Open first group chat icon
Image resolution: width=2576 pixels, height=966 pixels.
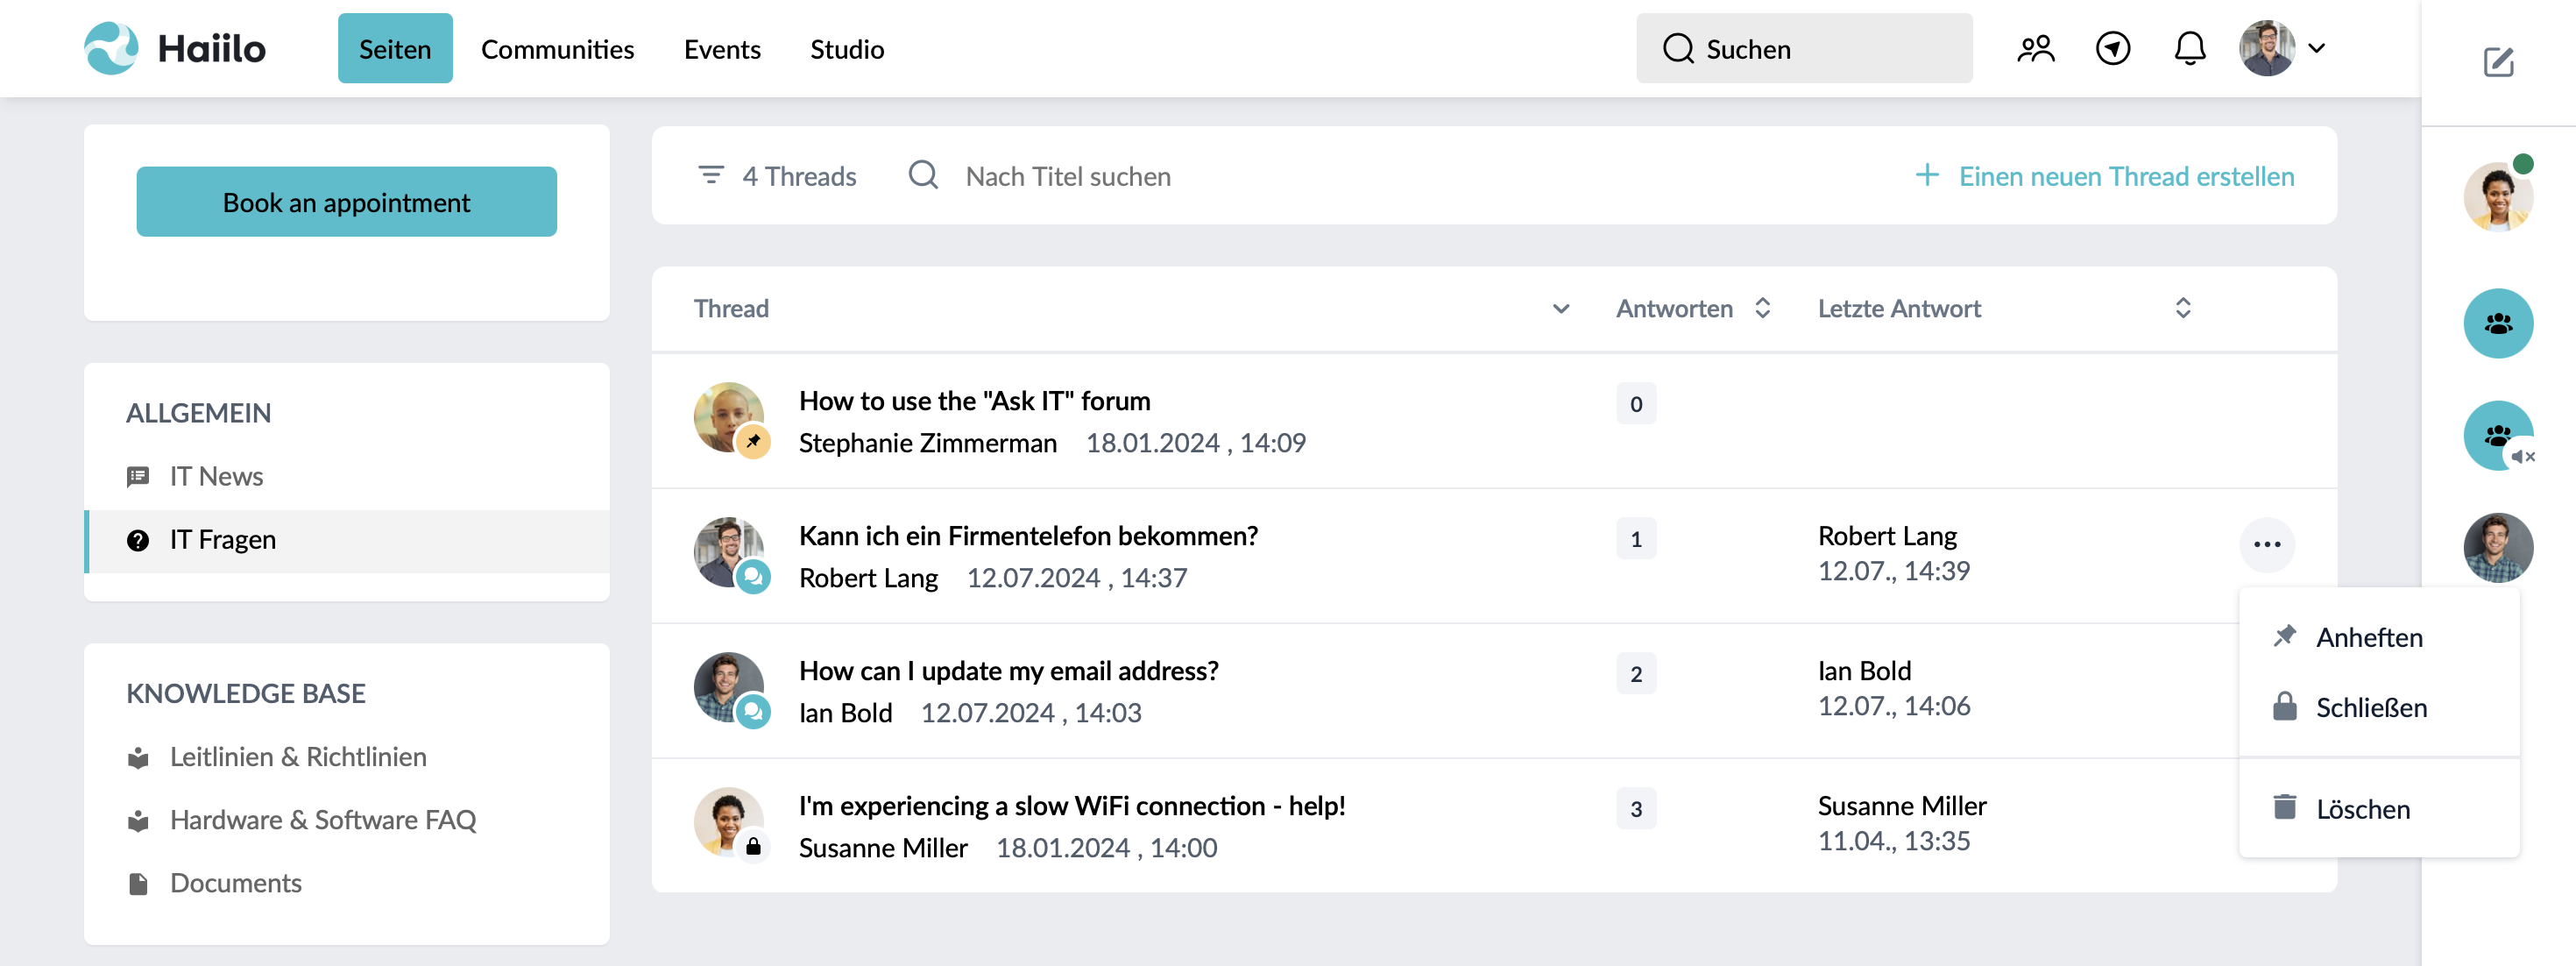[x=2498, y=323]
